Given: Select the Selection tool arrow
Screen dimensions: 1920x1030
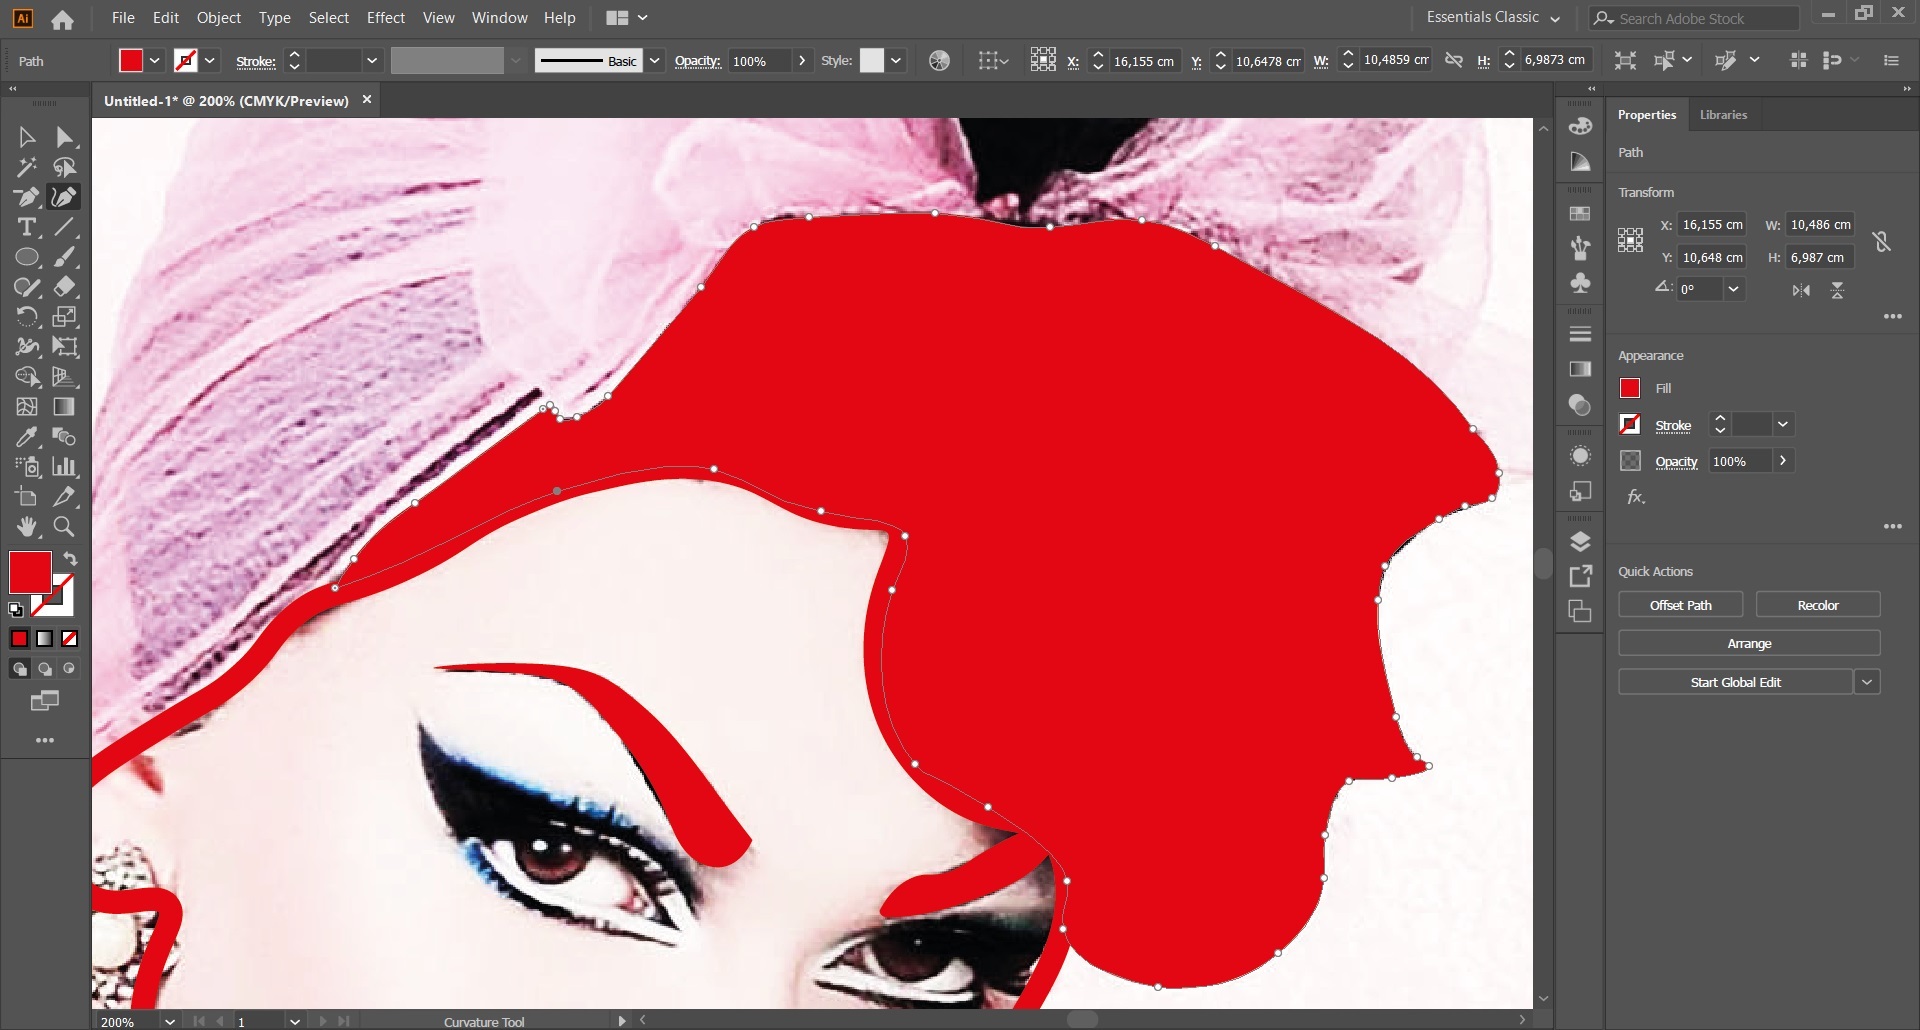Looking at the screenshot, I should point(27,137).
